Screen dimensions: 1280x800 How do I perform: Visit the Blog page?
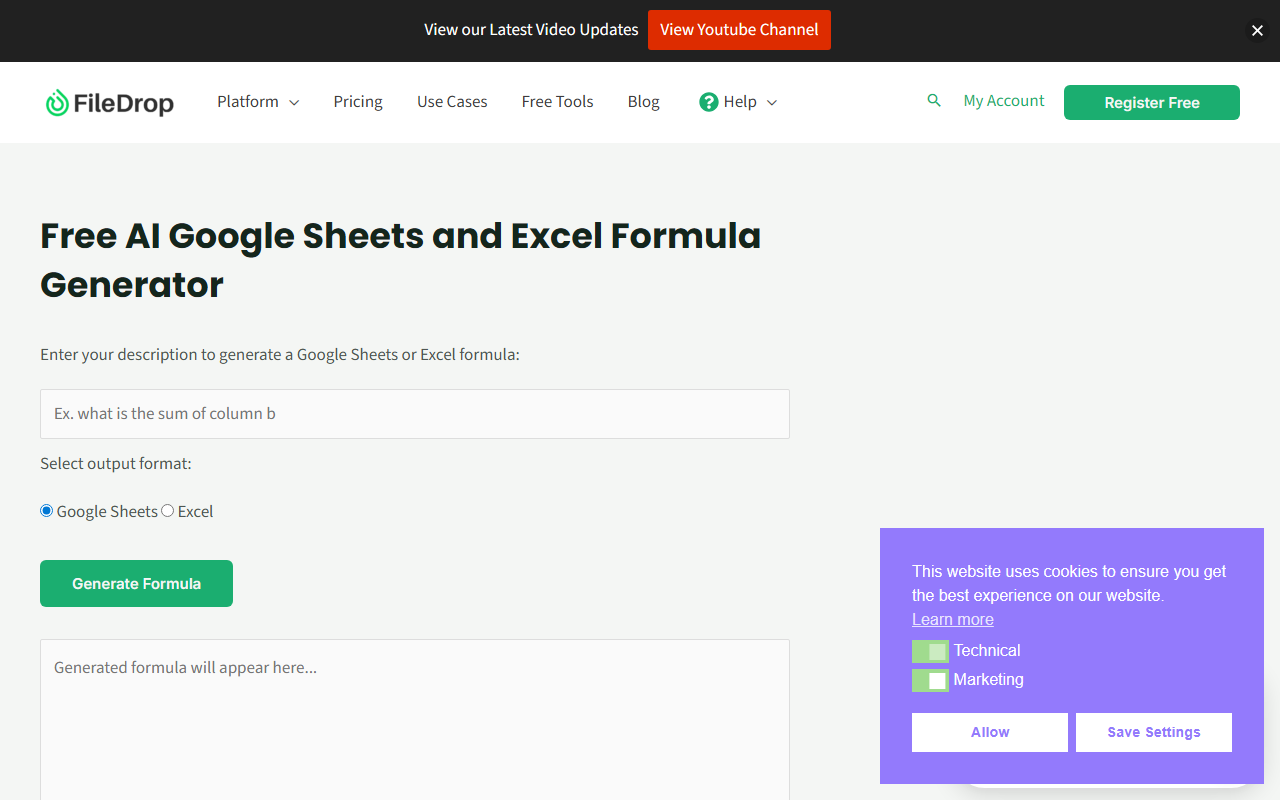643,102
